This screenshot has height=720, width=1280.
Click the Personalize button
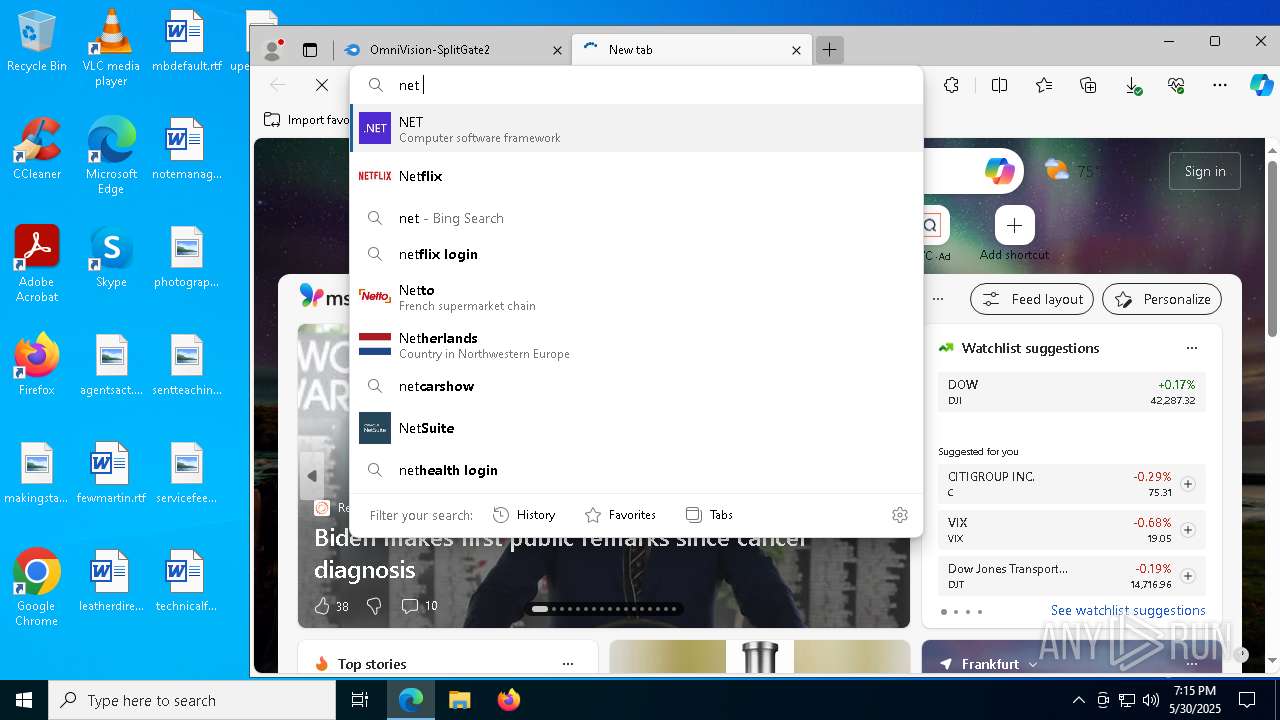pos(1162,299)
